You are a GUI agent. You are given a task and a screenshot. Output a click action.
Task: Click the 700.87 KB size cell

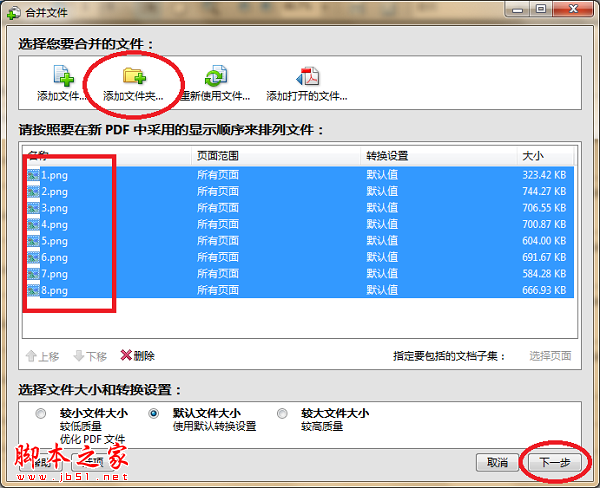click(544, 224)
